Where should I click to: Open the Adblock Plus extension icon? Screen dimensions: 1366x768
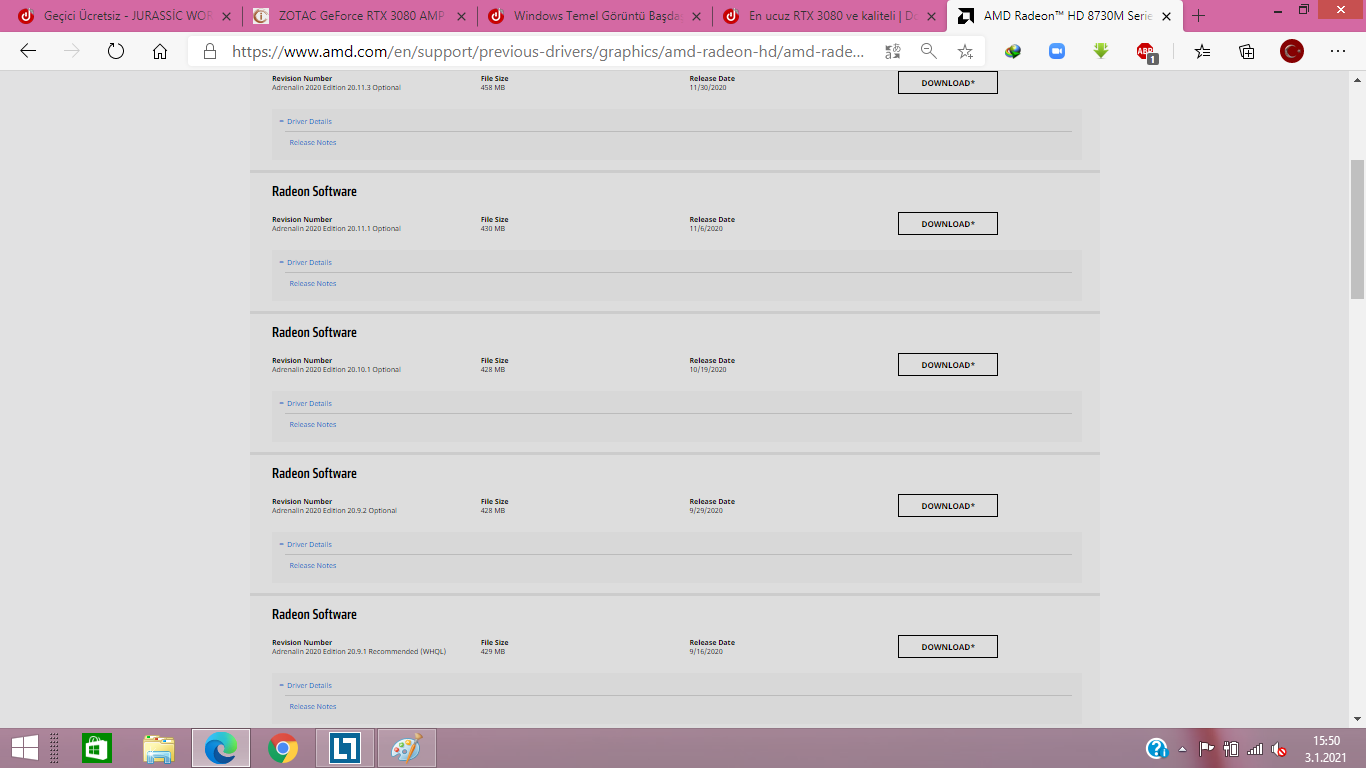tap(1146, 52)
